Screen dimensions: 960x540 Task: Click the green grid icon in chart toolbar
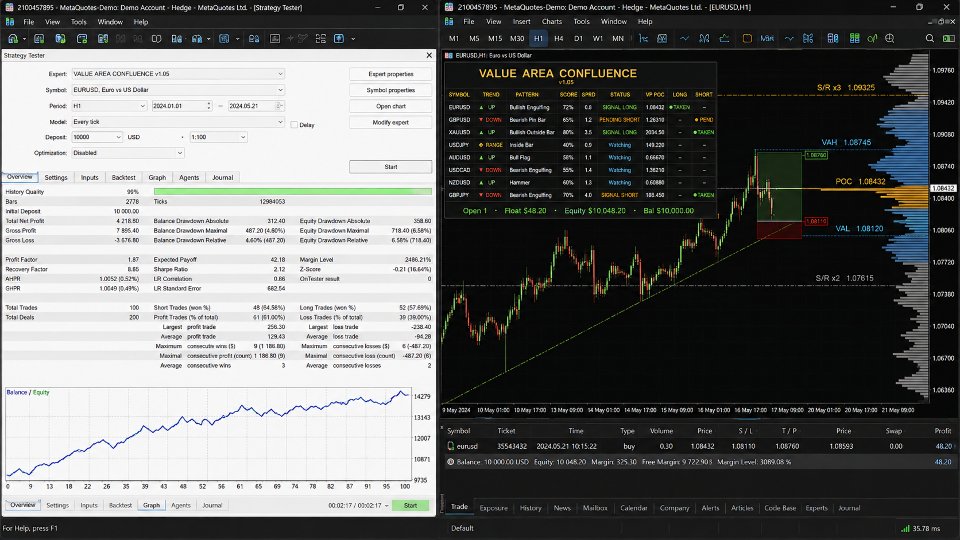pos(854,38)
